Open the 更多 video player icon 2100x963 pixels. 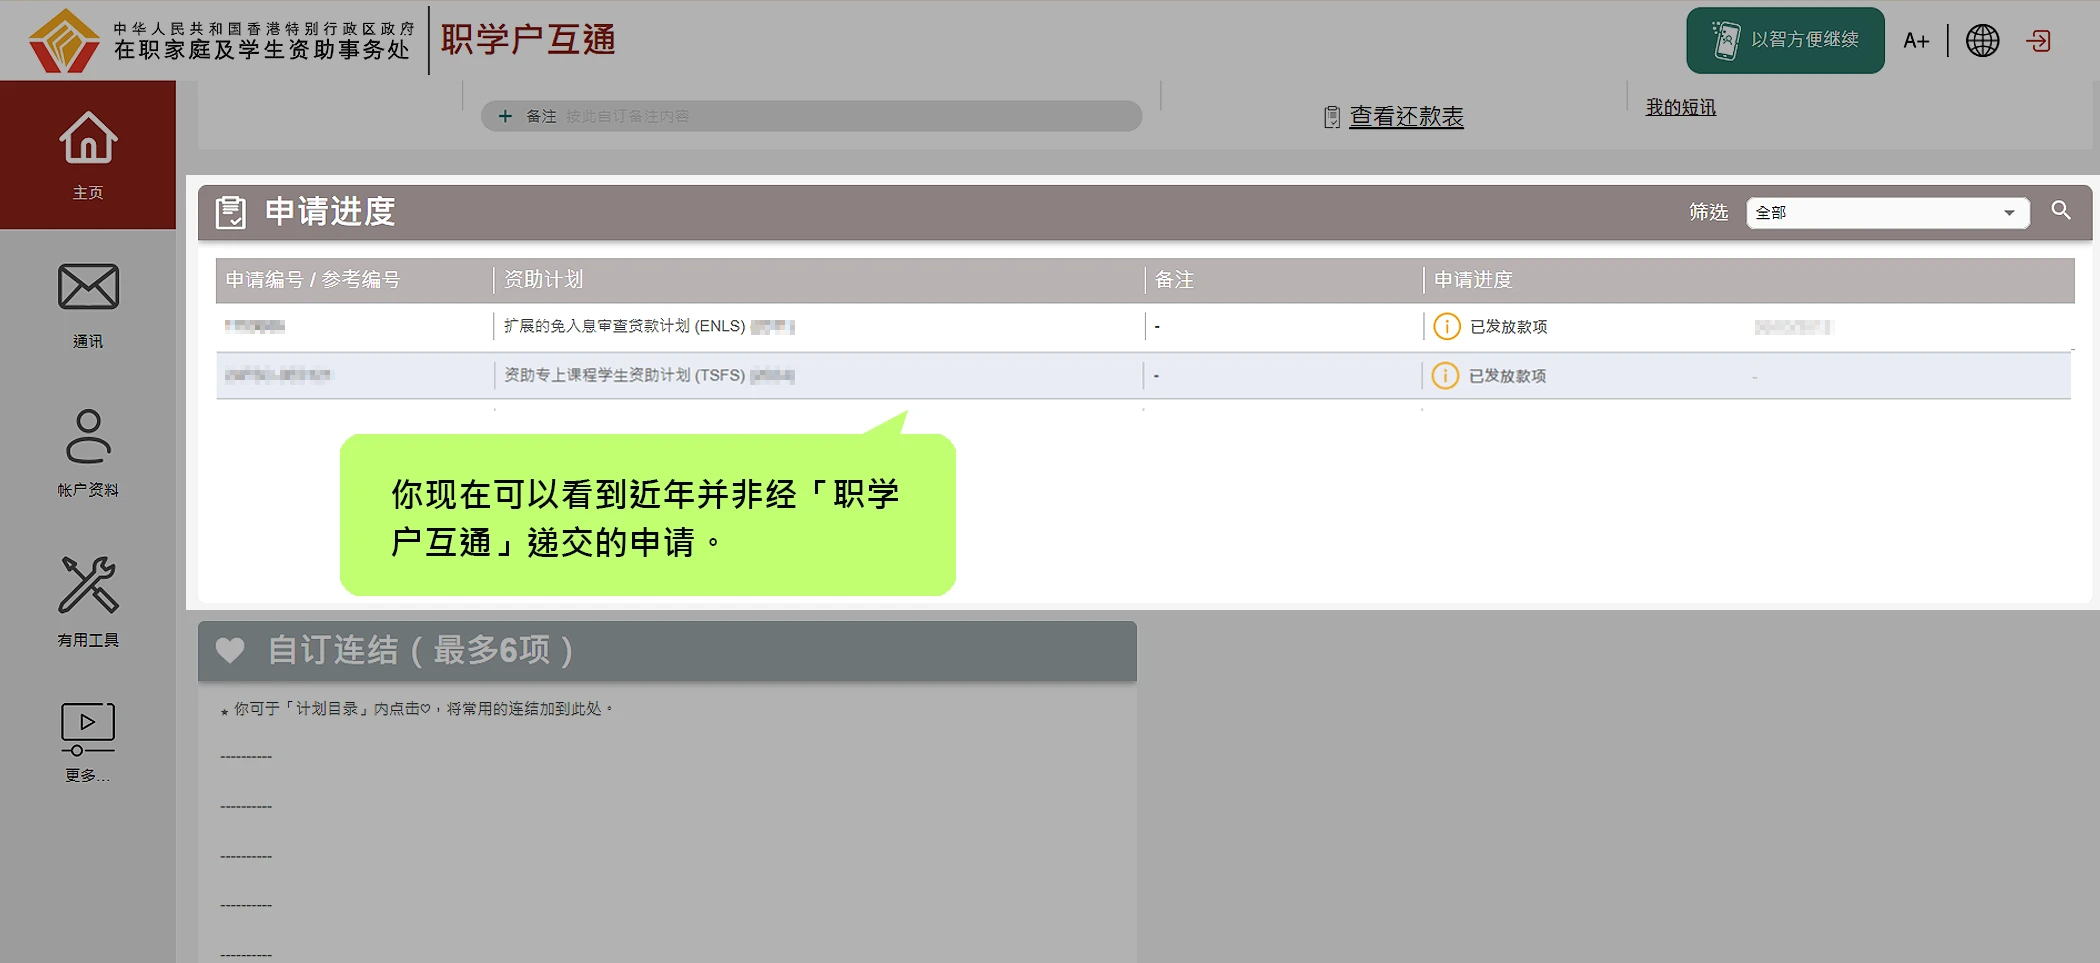[x=88, y=729]
